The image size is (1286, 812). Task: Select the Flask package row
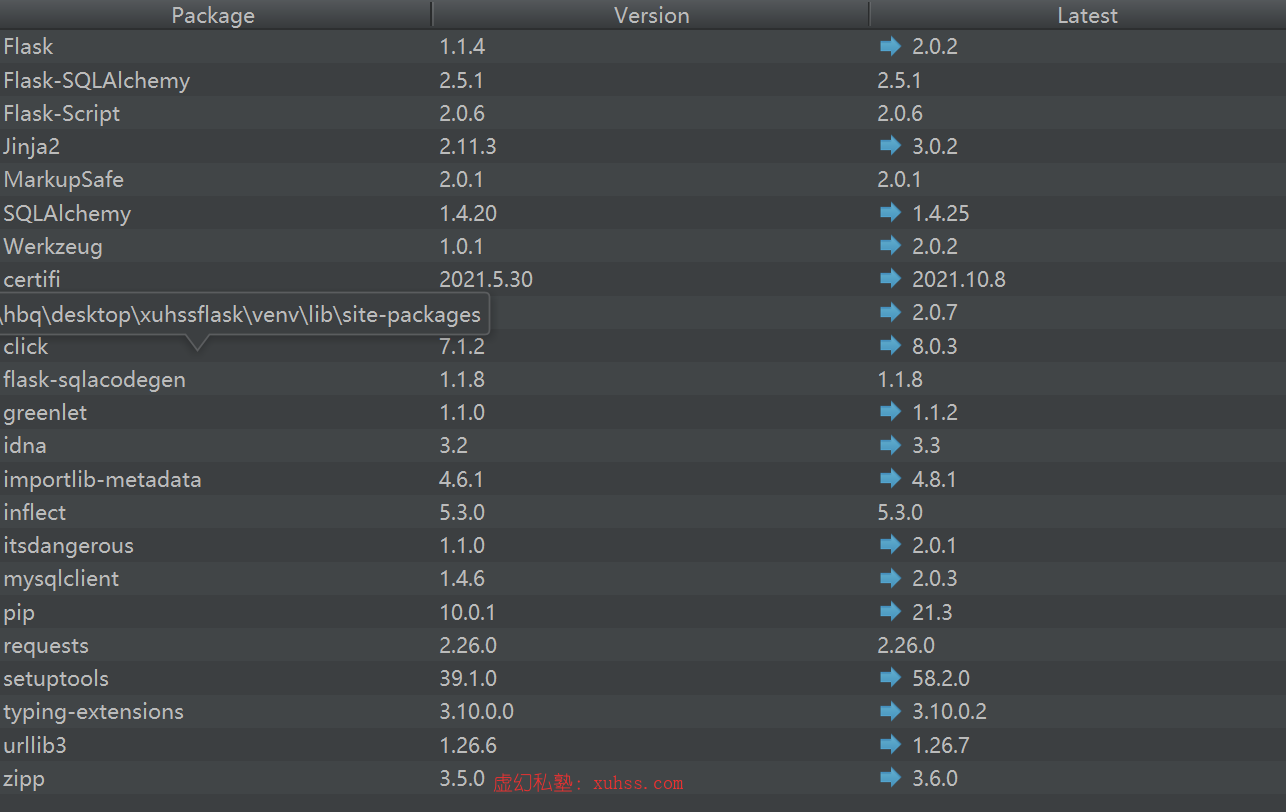tap(643, 46)
